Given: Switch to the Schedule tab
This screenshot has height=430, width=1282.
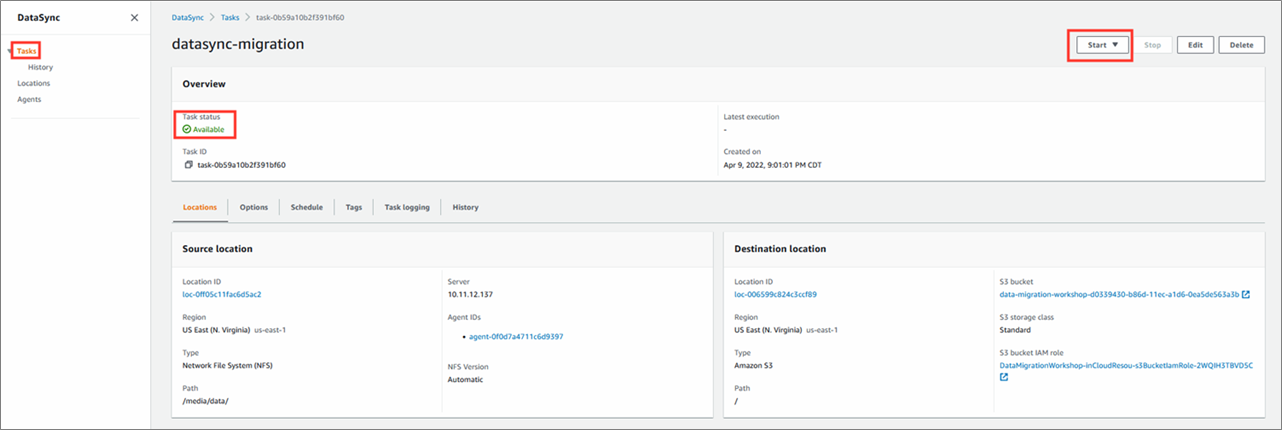Looking at the screenshot, I should pos(306,207).
